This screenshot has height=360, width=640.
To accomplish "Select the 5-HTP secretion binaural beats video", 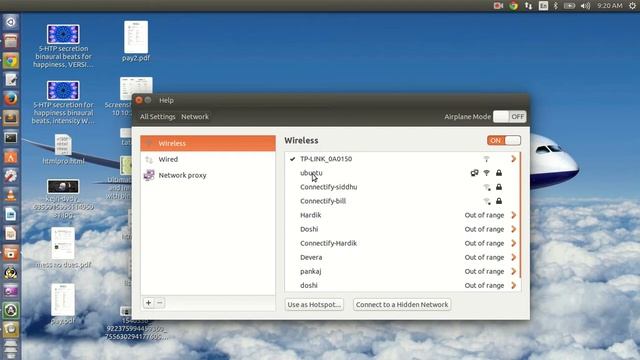I will [x=63, y=46].
